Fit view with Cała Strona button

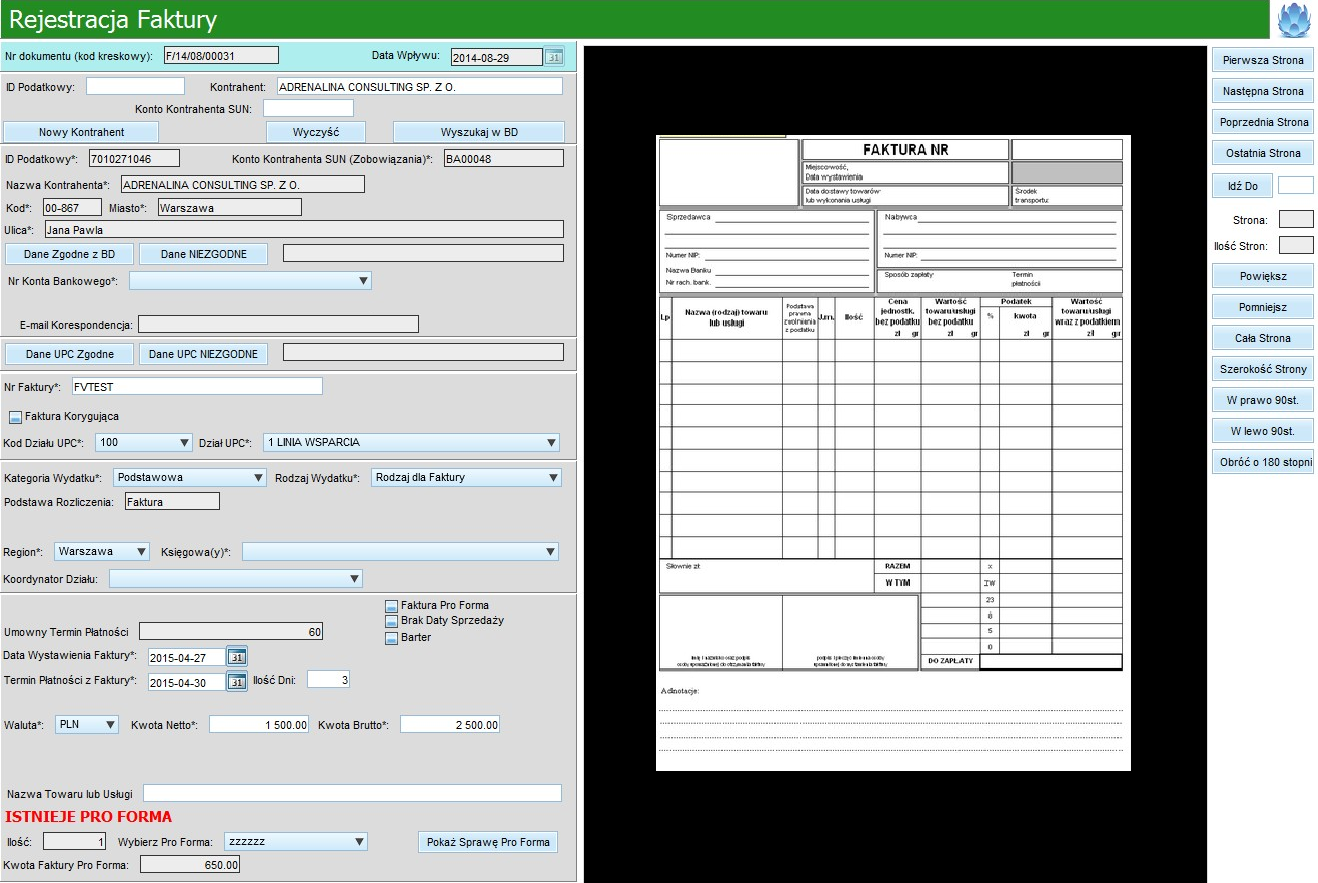(1263, 338)
